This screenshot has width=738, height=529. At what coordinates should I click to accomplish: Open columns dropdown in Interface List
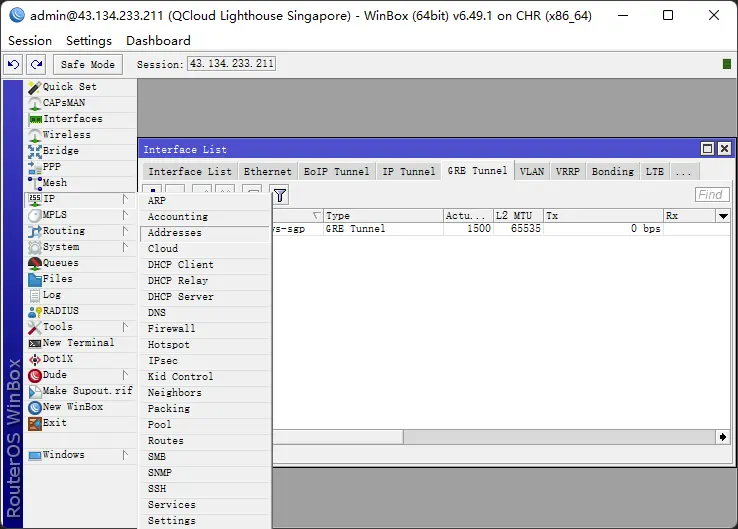coord(723,216)
